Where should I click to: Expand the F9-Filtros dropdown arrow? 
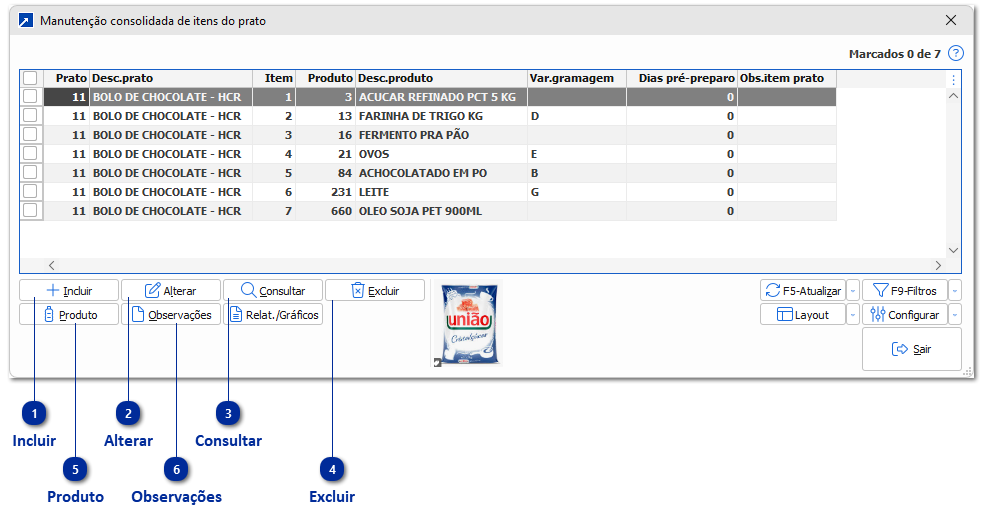[x=955, y=290]
